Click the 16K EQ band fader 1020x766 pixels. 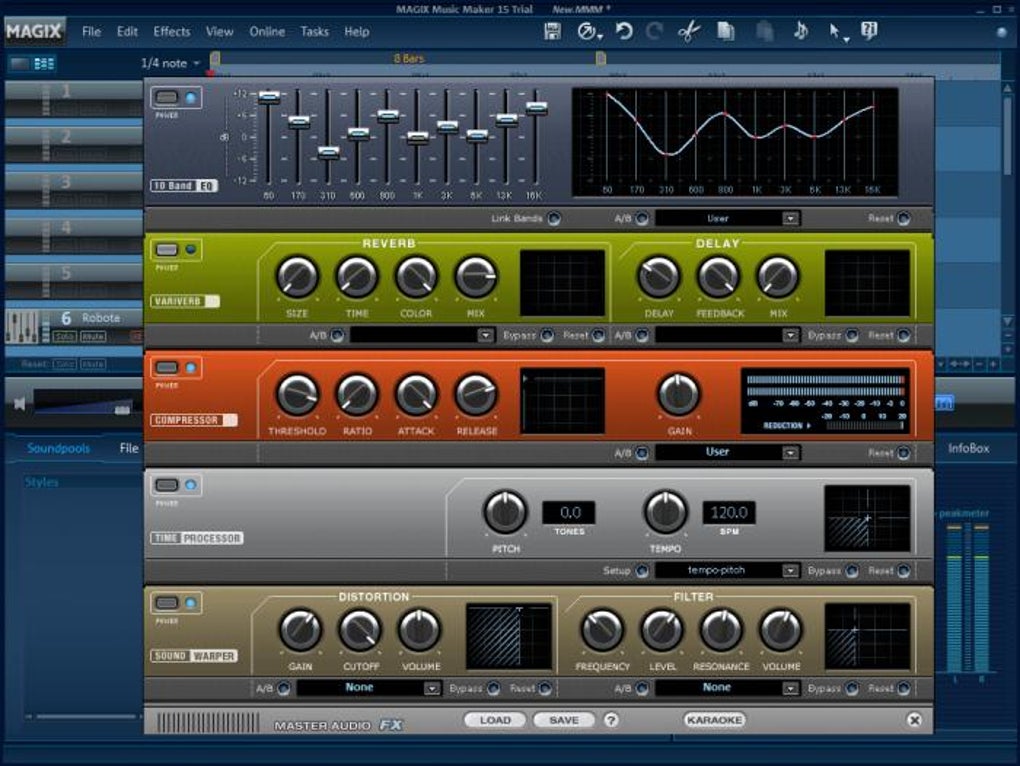pos(536,108)
